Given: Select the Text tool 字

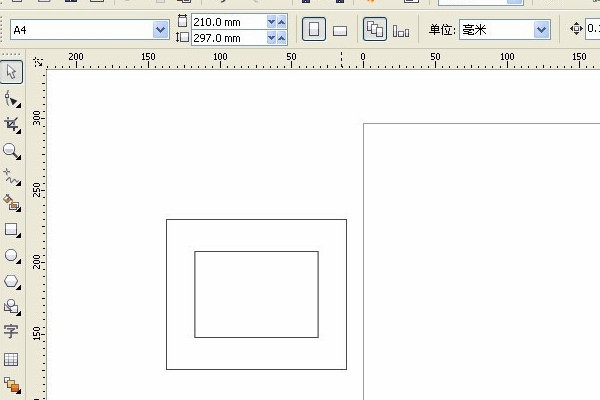Looking at the screenshot, I should [x=11, y=331].
